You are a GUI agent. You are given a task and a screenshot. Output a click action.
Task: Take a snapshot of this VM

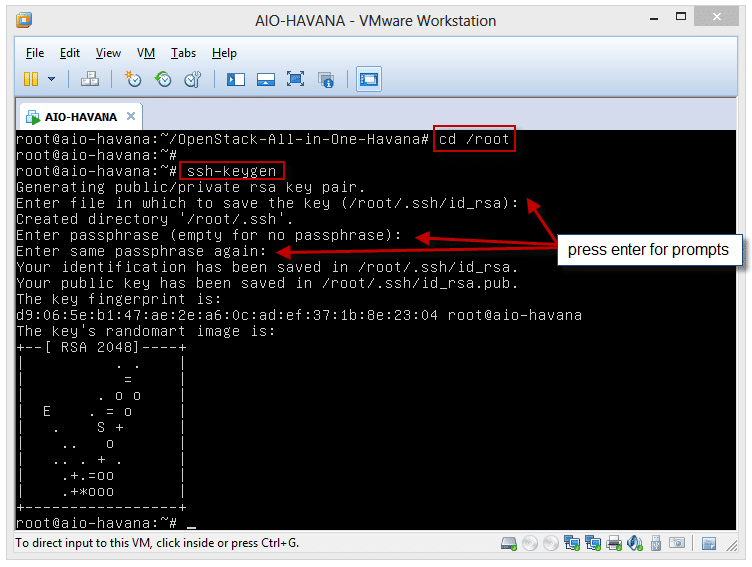click(133, 79)
